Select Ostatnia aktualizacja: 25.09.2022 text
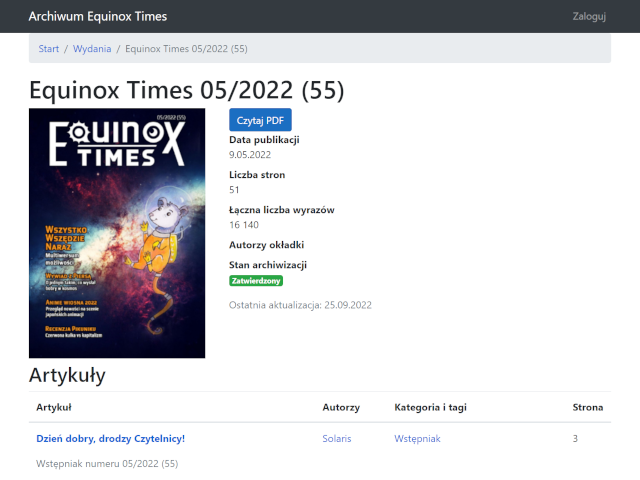This screenshot has width=640, height=480. pyautogui.click(x=300, y=305)
